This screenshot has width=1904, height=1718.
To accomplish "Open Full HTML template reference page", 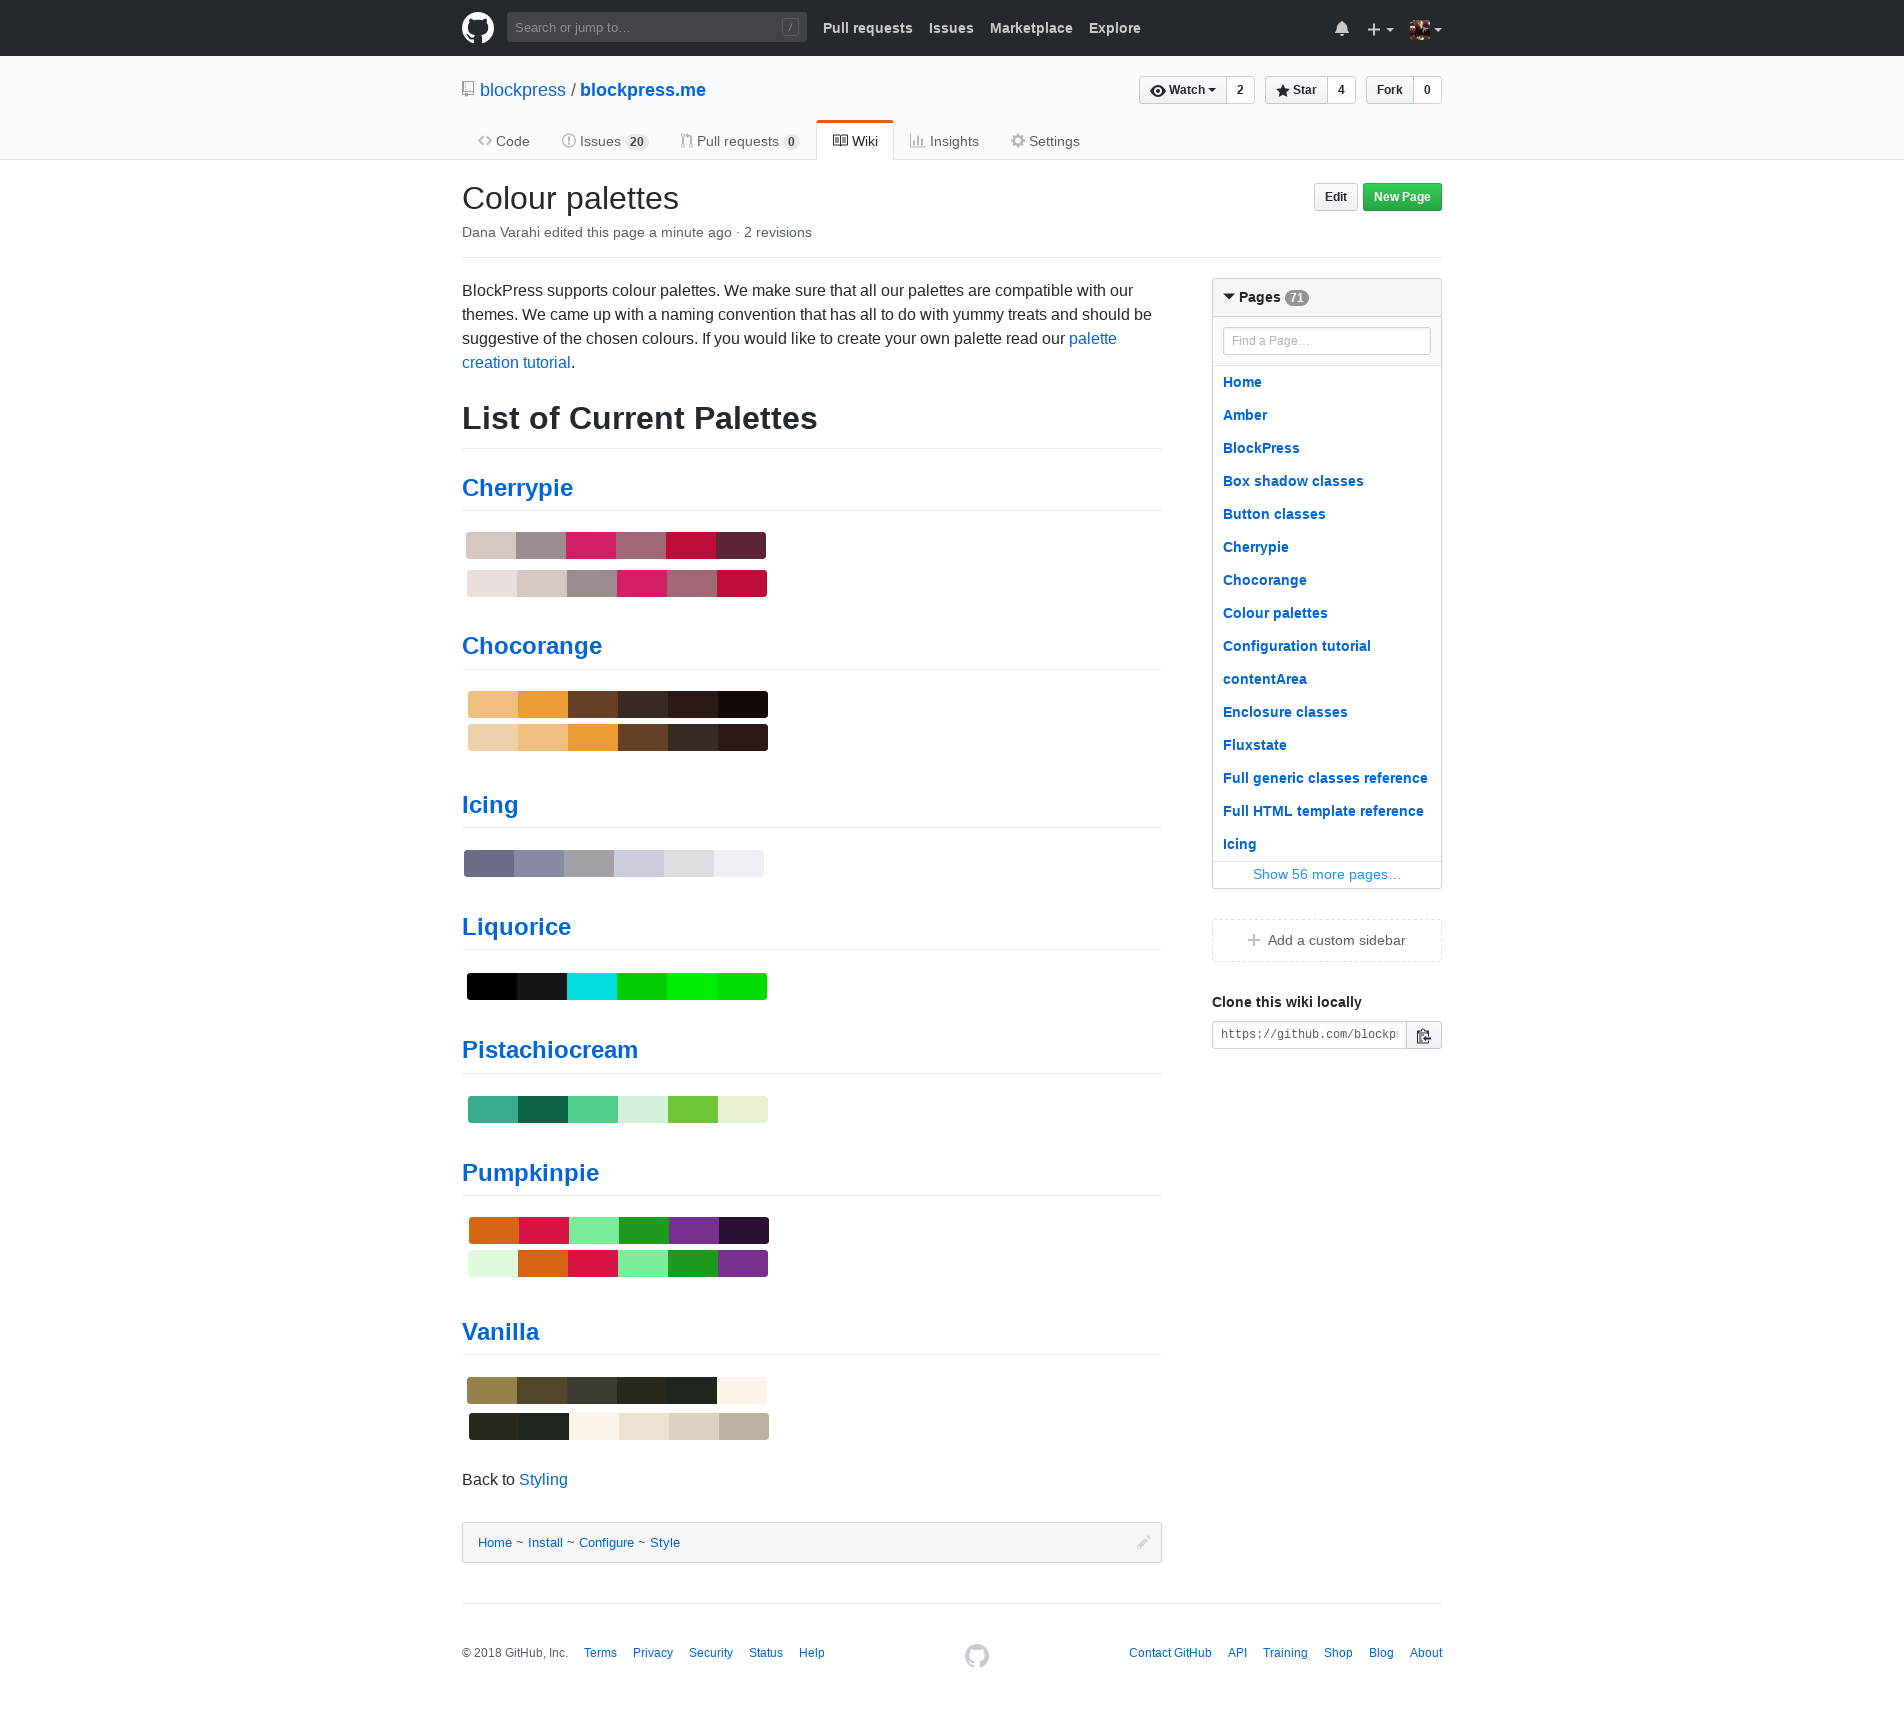I will coord(1323,811).
